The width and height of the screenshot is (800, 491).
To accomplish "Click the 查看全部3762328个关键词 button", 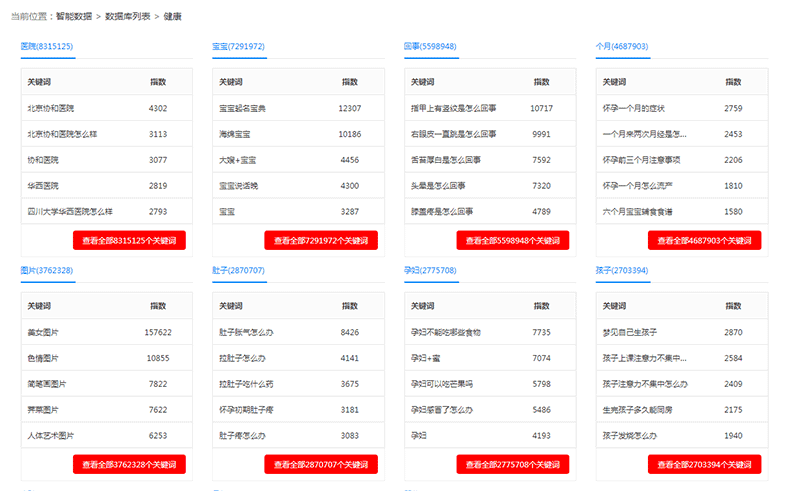I will click(x=129, y=464).
